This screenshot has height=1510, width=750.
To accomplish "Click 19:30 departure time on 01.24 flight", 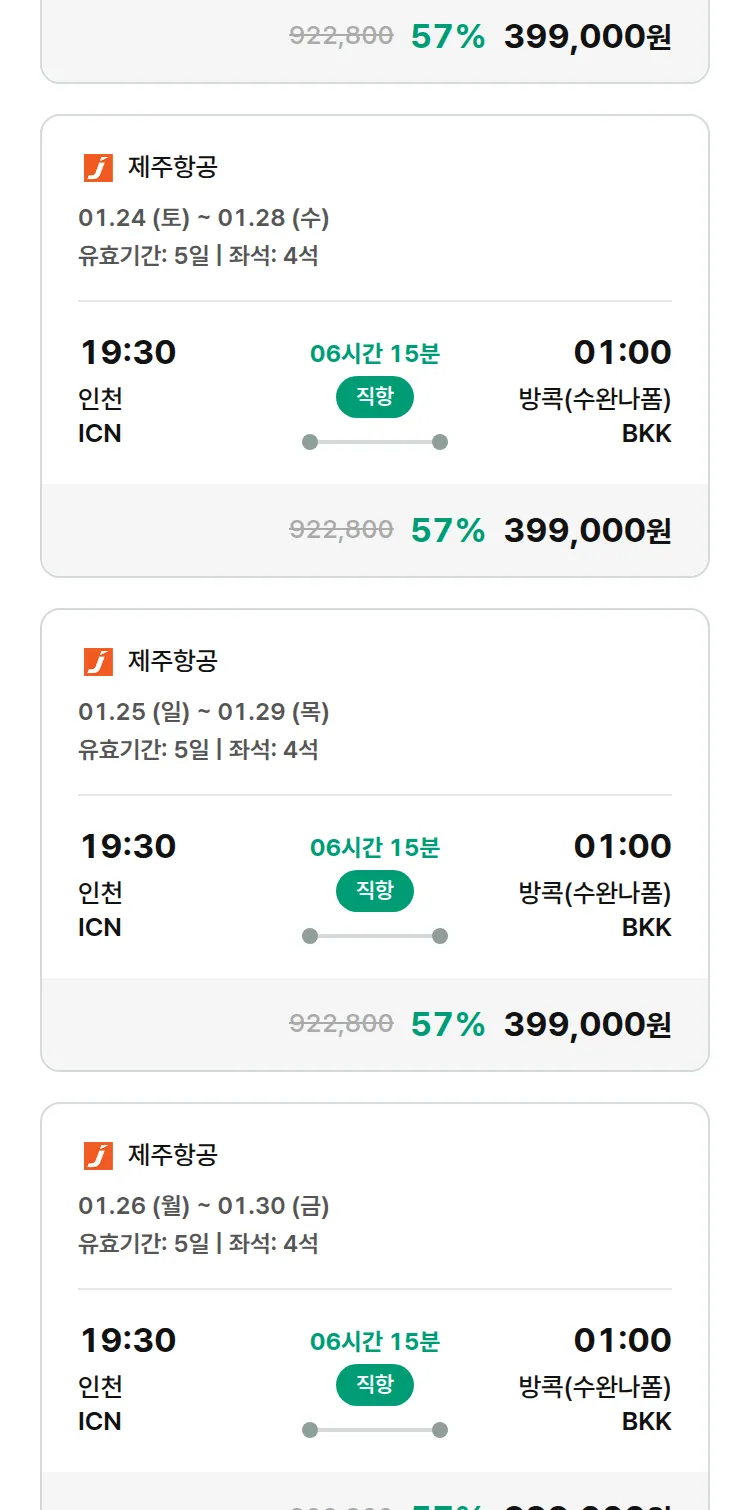I will pyautogui.click(x=128, y=352).
